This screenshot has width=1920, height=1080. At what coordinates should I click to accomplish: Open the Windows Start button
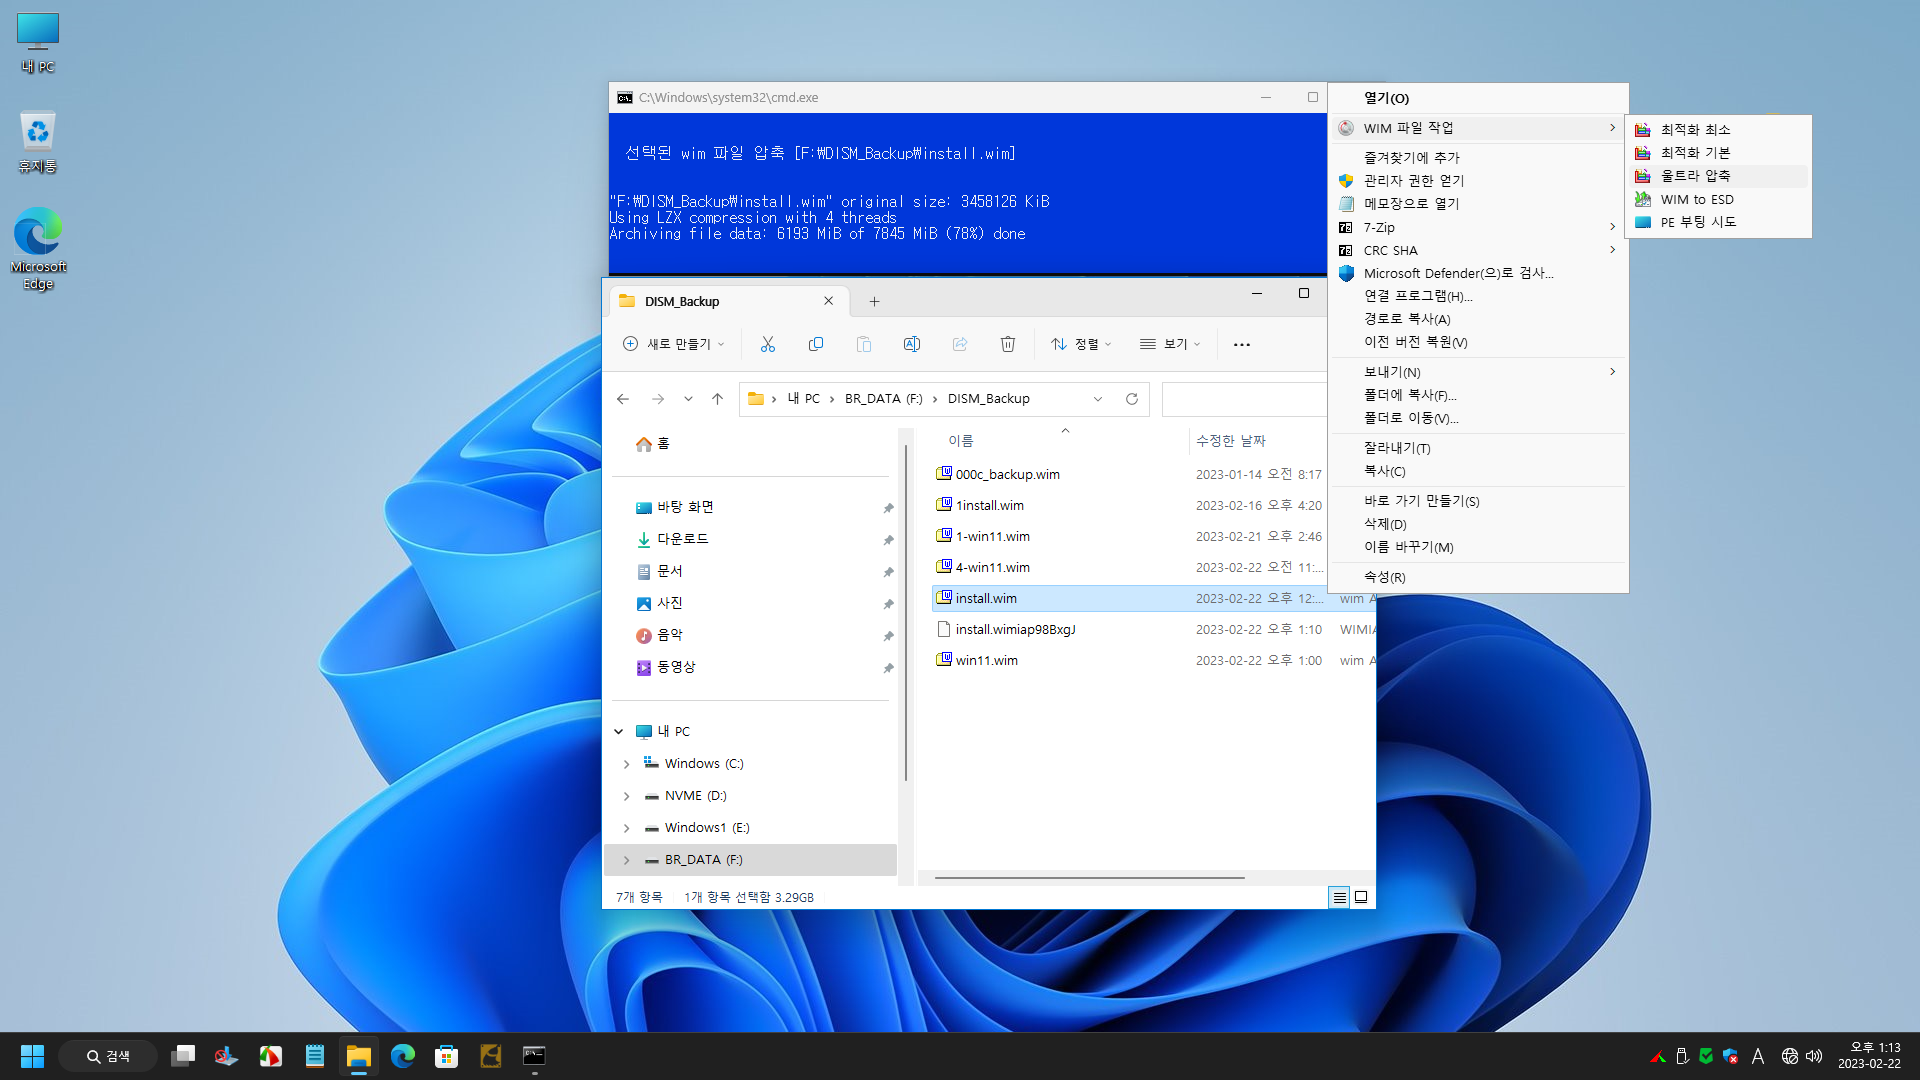[x=32, y=1056]
